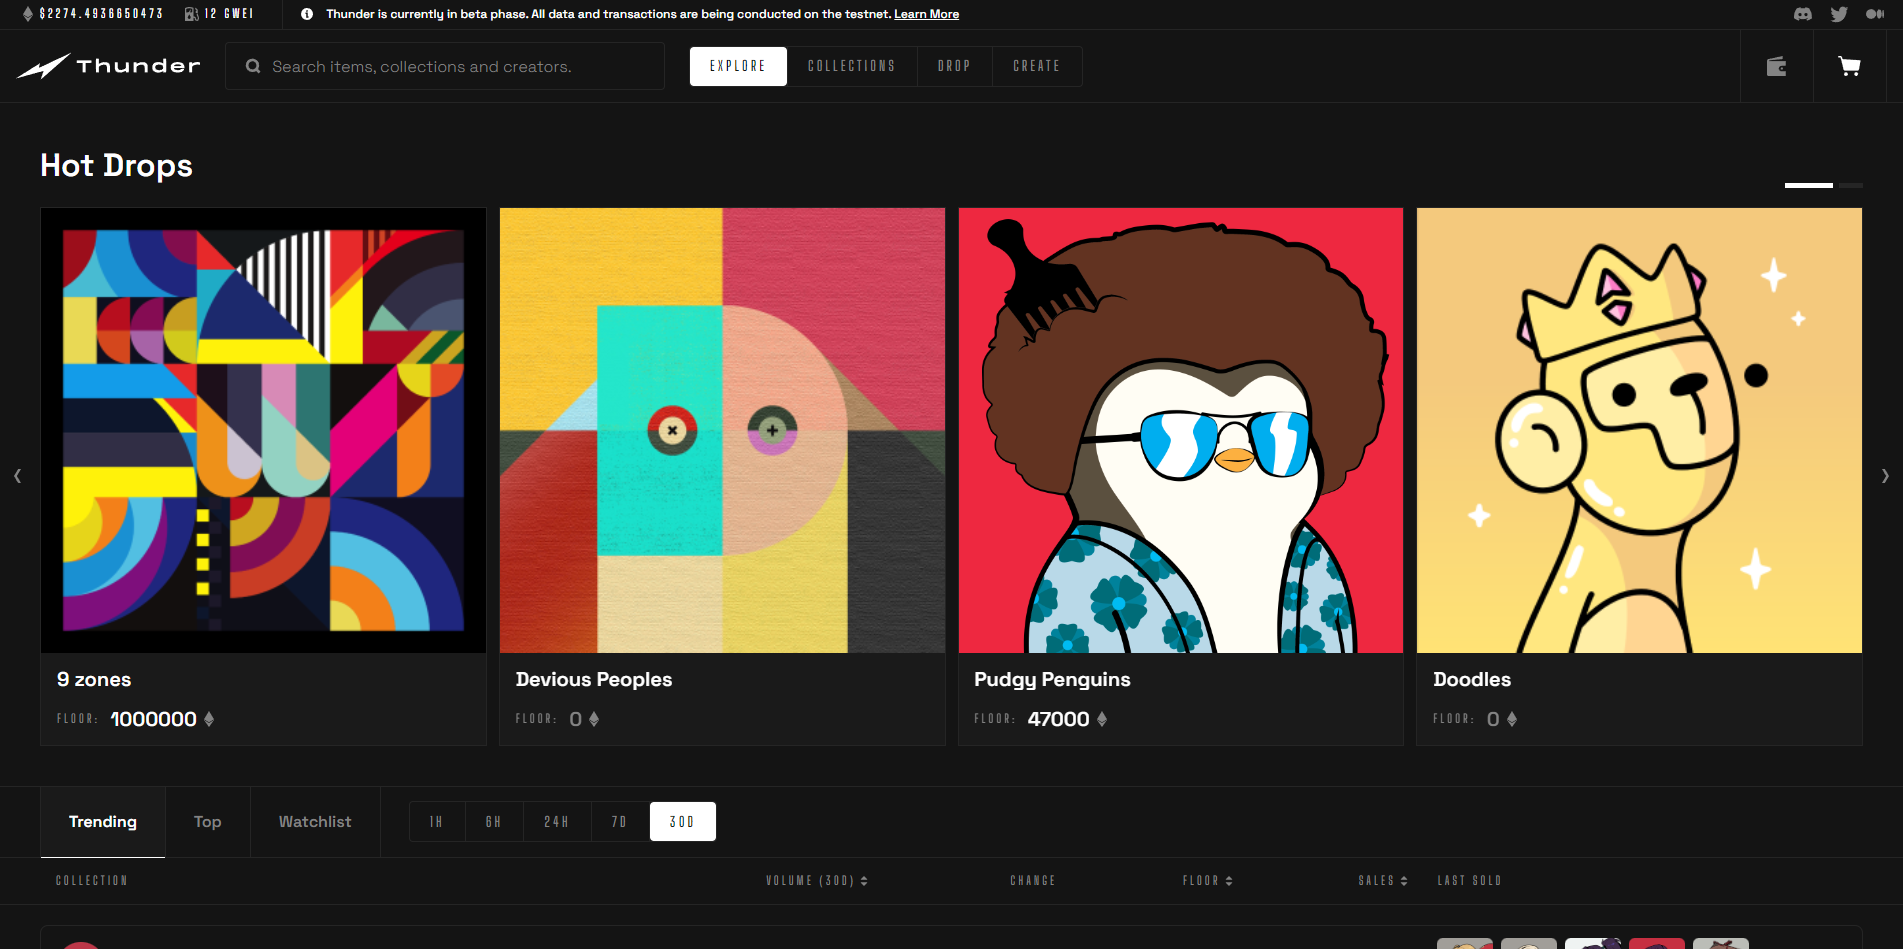Select the 24H time range
The height and width of the screenshot is (949, 1903).
point(557,822)
